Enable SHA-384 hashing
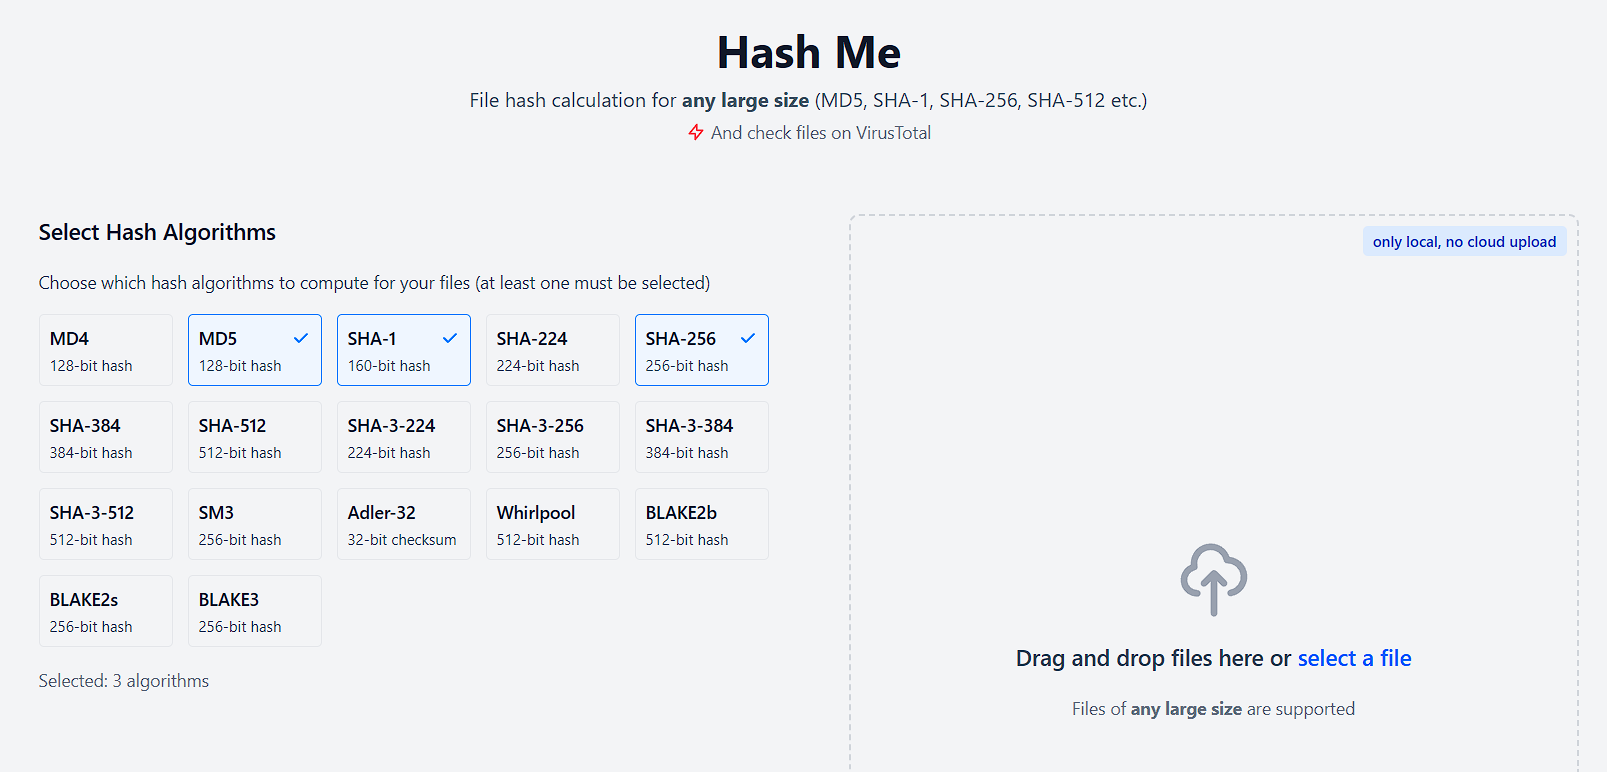This screenshot has height=772, width=1607. click(105, 437)
